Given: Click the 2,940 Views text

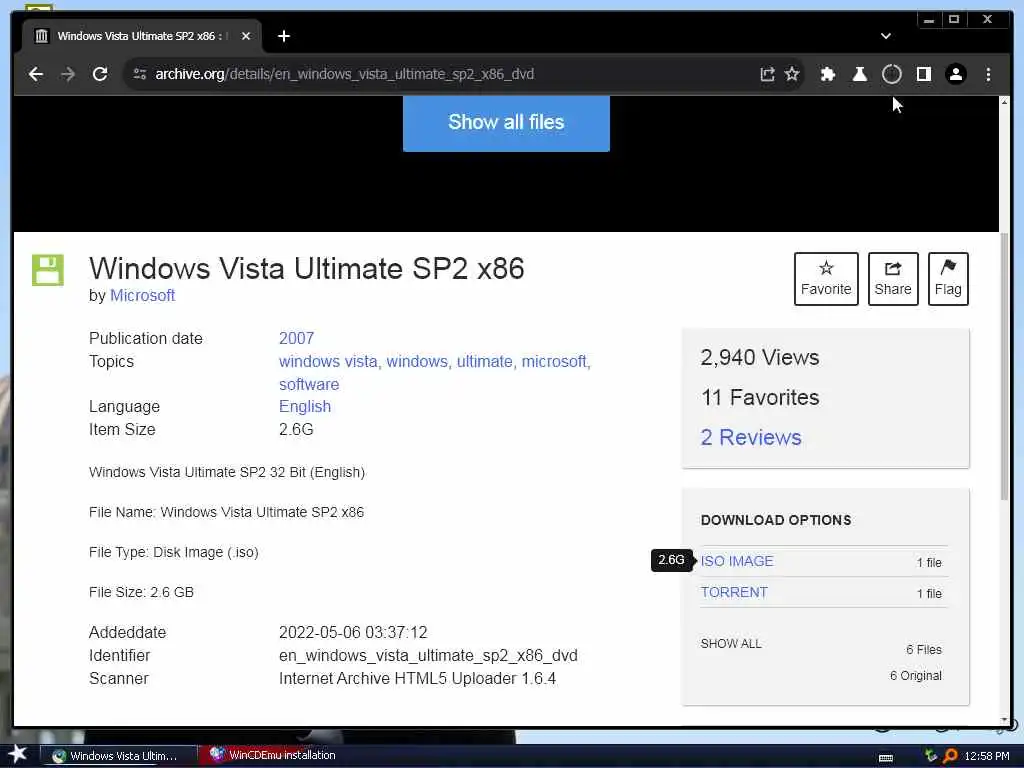Looking at the screenshot, I should coord(760,357).
